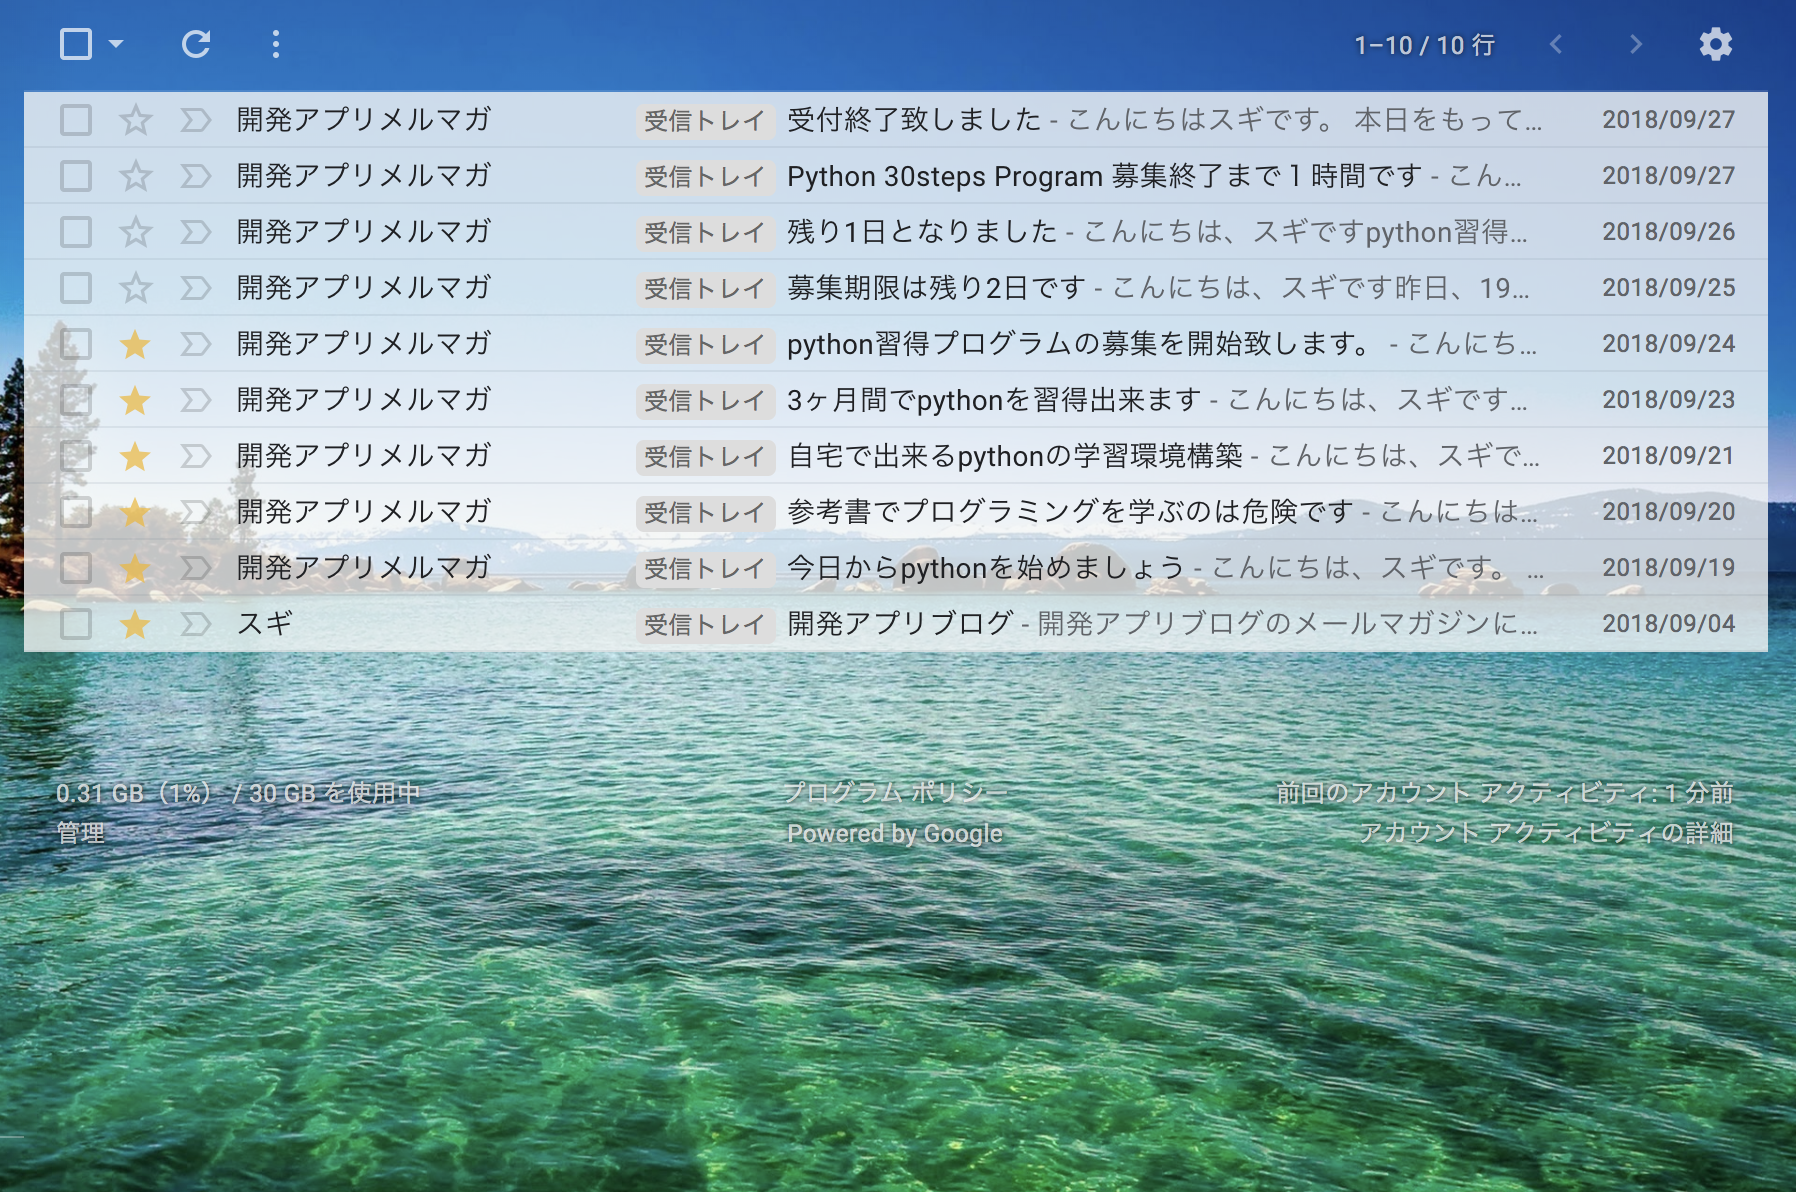Open email 残り1日となりました
The width and height of the screenshot is (1796, 1192).
click(922, 232)
